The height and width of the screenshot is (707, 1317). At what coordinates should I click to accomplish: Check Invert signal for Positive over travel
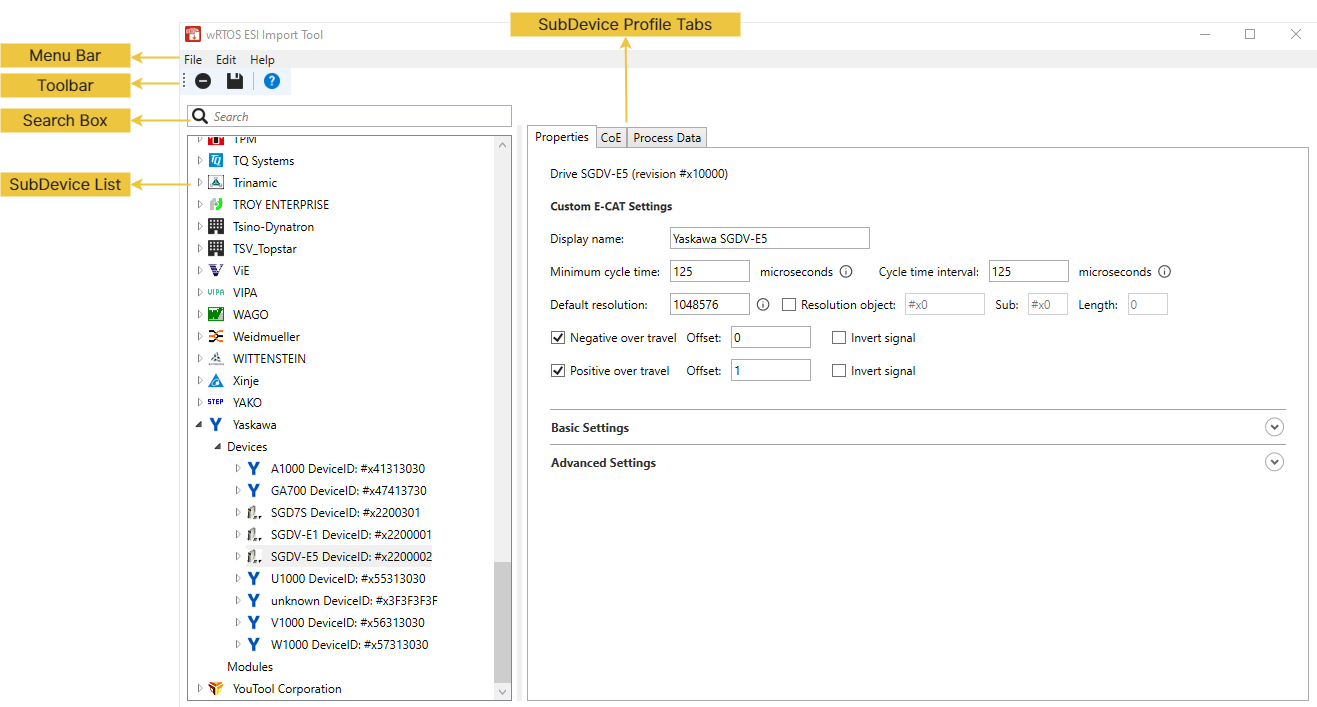click(x=839, y=371)
